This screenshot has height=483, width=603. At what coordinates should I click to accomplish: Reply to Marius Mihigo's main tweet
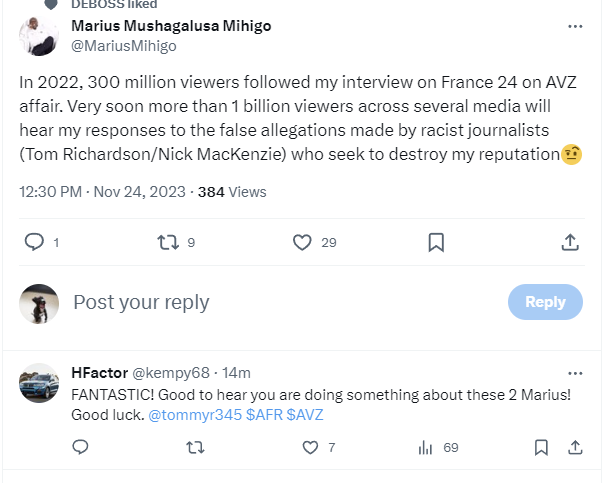[x=34, y=242]
